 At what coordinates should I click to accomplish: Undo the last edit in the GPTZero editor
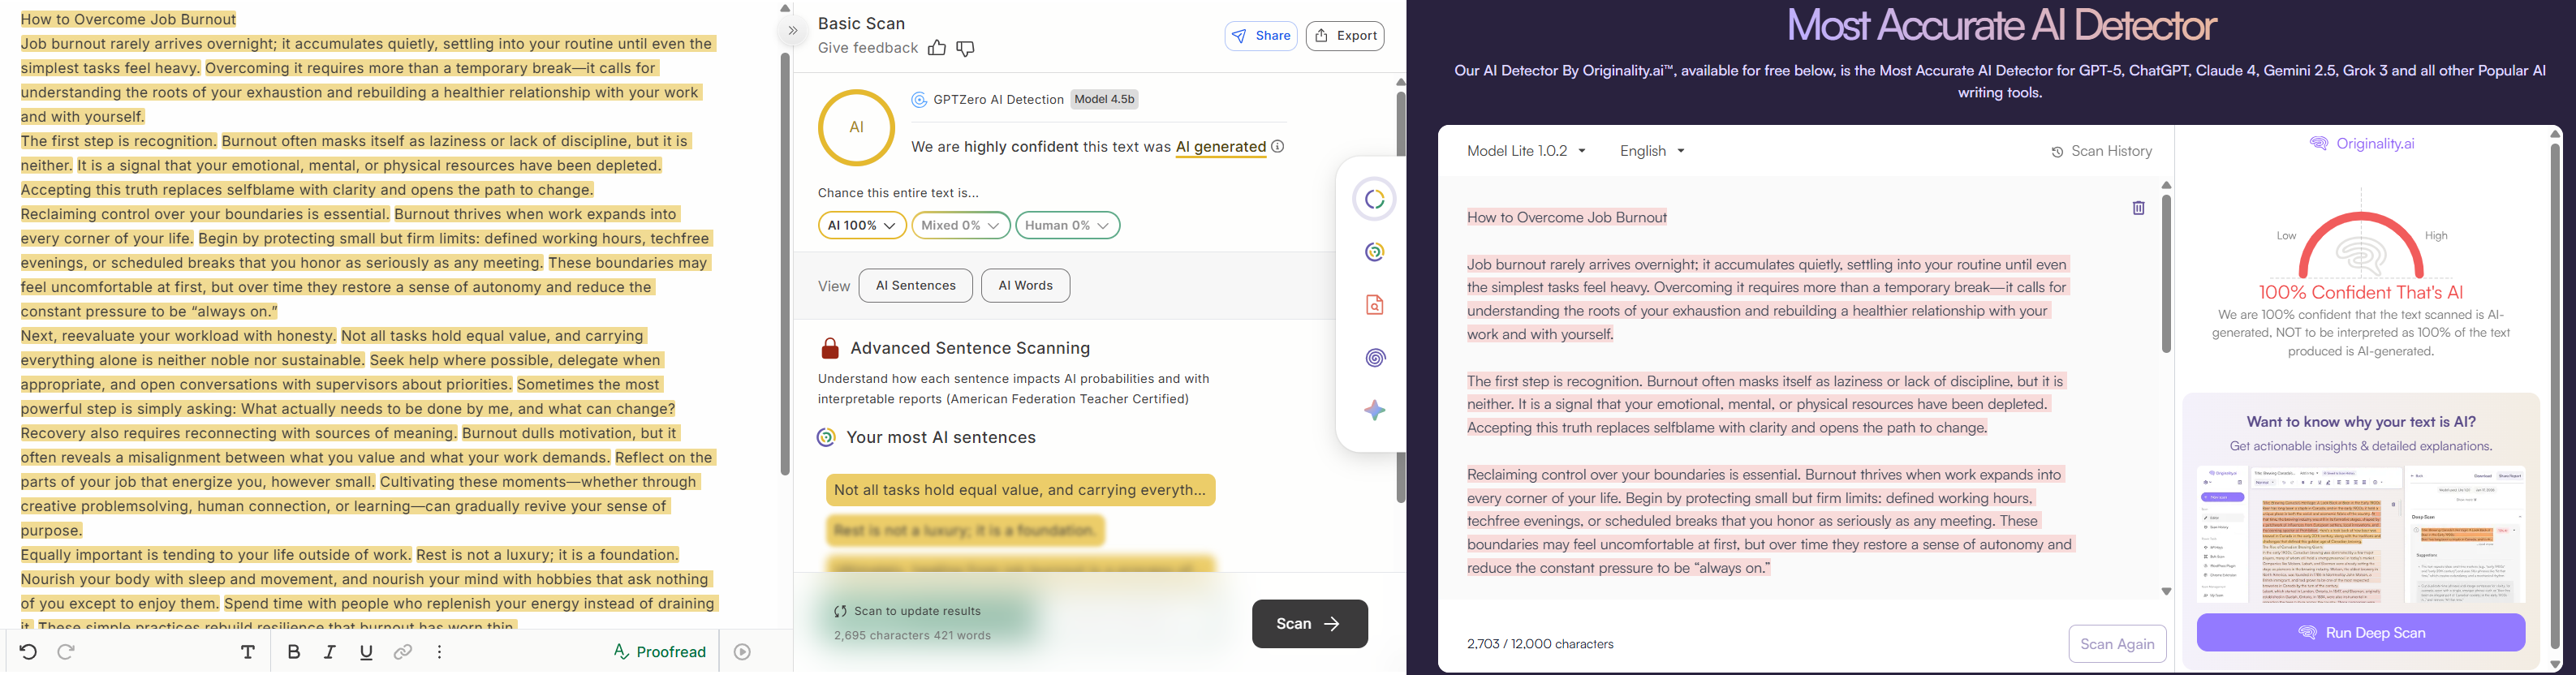(x=28, y=652)
